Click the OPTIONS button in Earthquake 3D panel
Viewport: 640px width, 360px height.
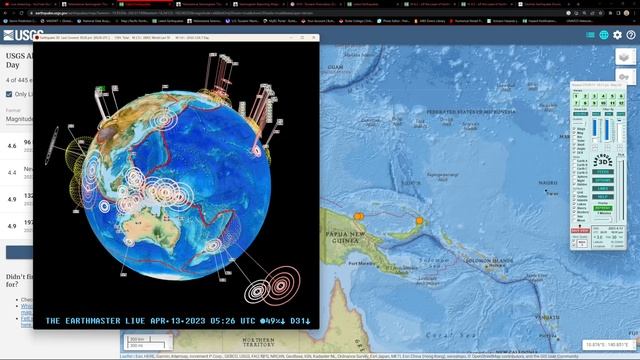[603, 180]
